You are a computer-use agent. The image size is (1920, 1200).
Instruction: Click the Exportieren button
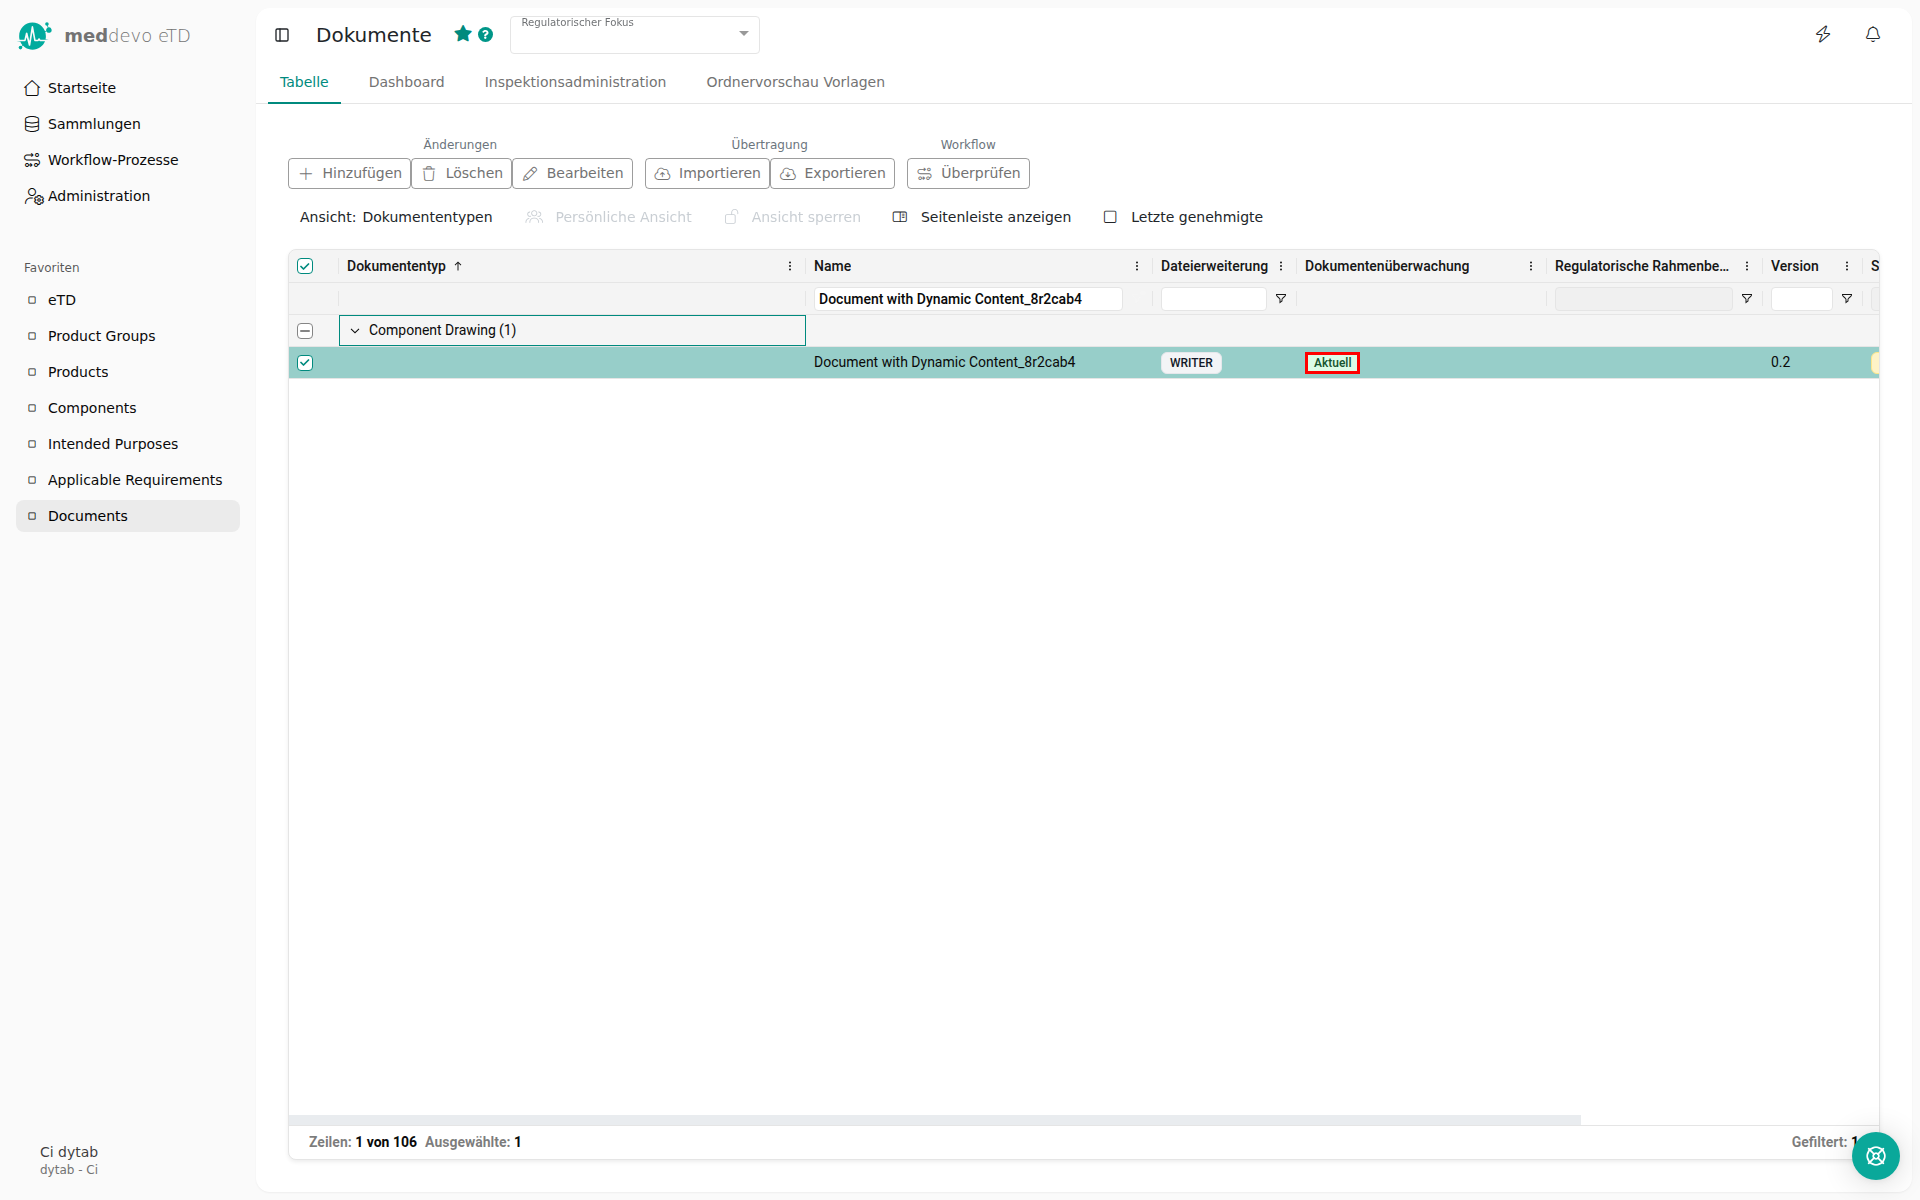click(832, 173)
